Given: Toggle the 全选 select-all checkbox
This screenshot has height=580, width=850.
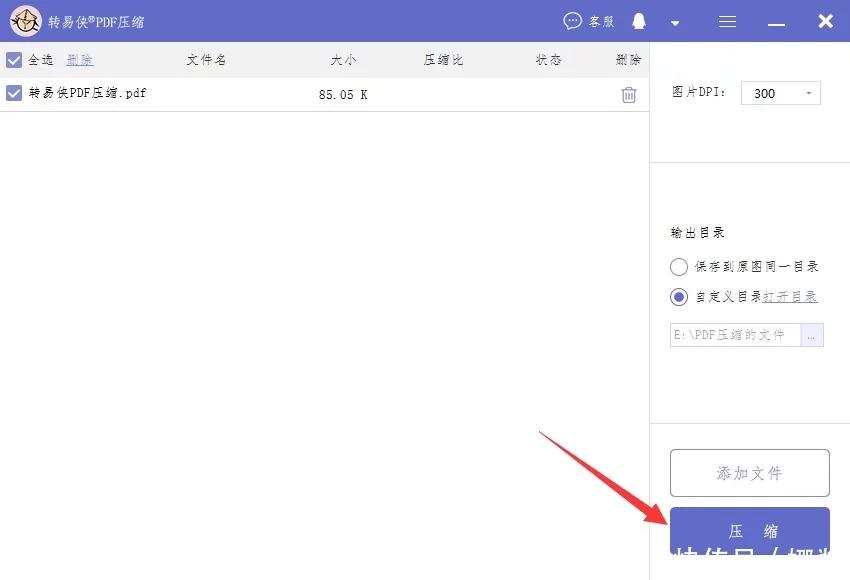Looking at the screenshot, I should coord(14,58).
